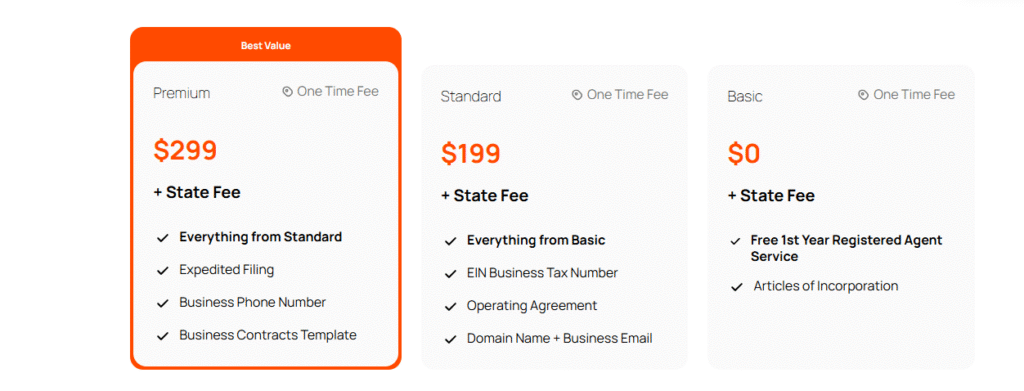Click the checkmark next to Everything from Standard
The width and height of the screenshot is (1024, 391).
click(163, 238)
